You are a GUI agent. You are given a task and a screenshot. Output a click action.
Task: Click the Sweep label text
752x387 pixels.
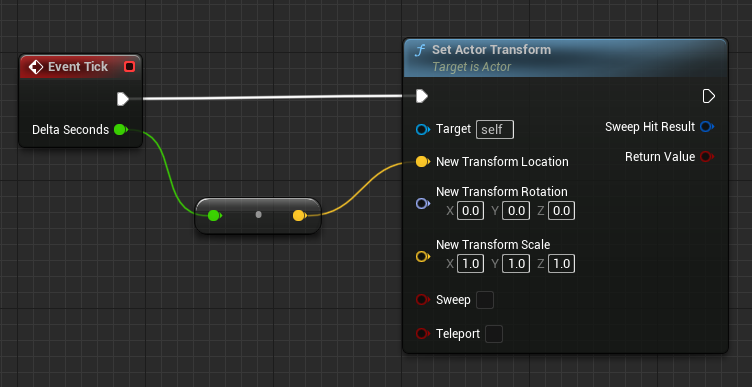click(x=453, y=300)
